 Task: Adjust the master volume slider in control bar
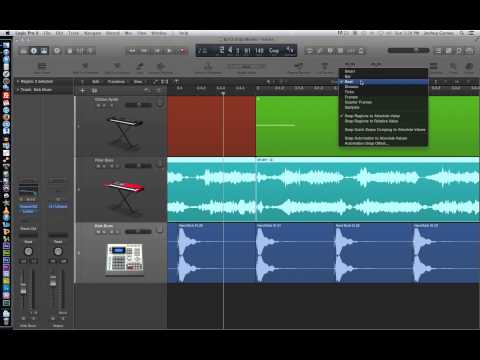408,50
